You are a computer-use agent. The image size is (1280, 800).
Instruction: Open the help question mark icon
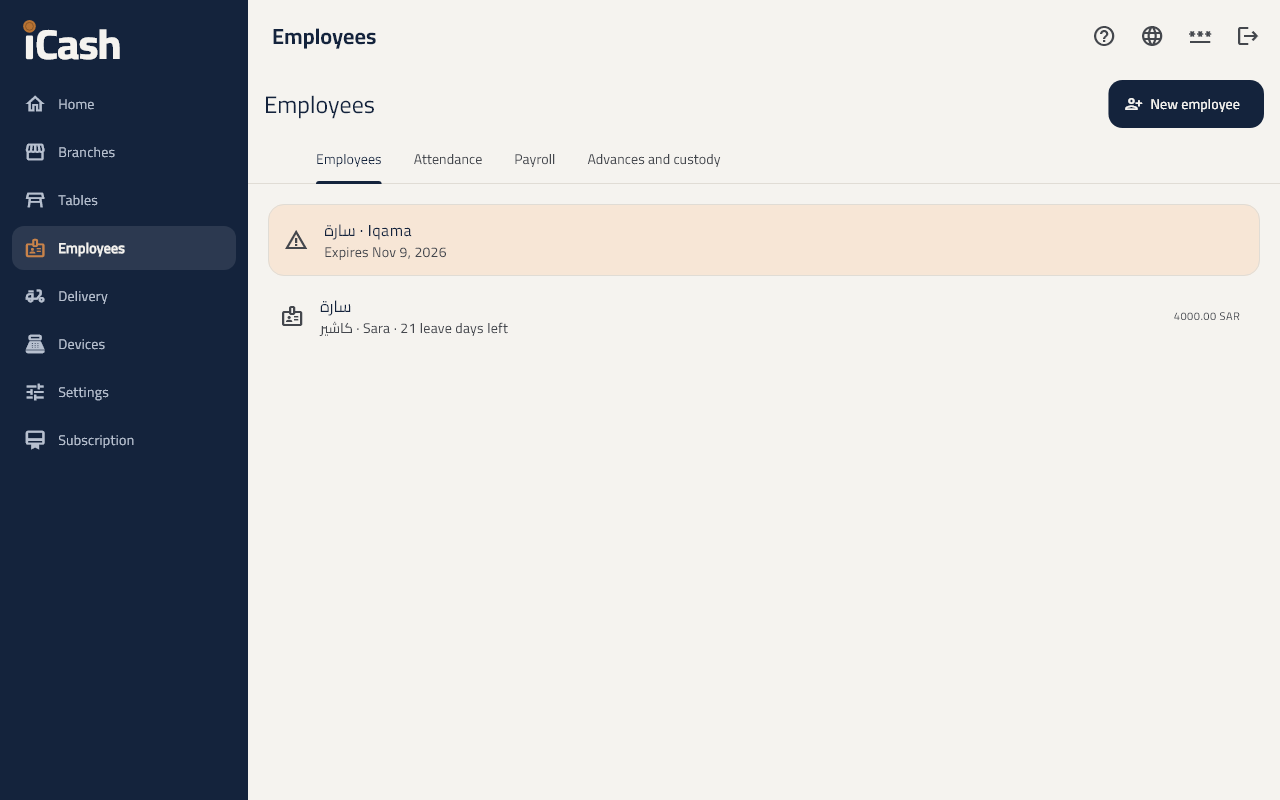[1104, 36]
